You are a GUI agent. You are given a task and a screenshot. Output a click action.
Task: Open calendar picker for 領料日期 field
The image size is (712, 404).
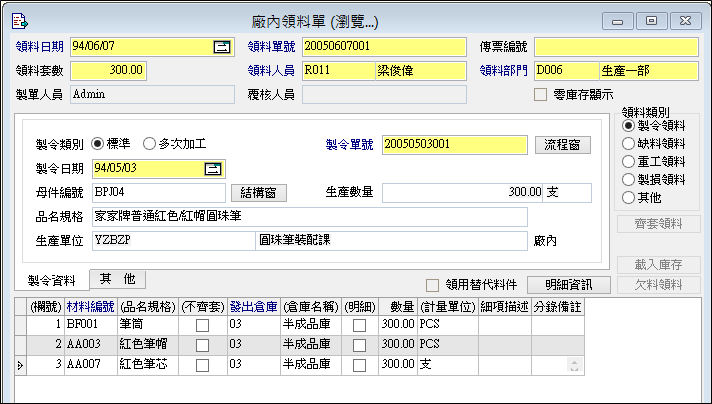(x=221, y=46)
